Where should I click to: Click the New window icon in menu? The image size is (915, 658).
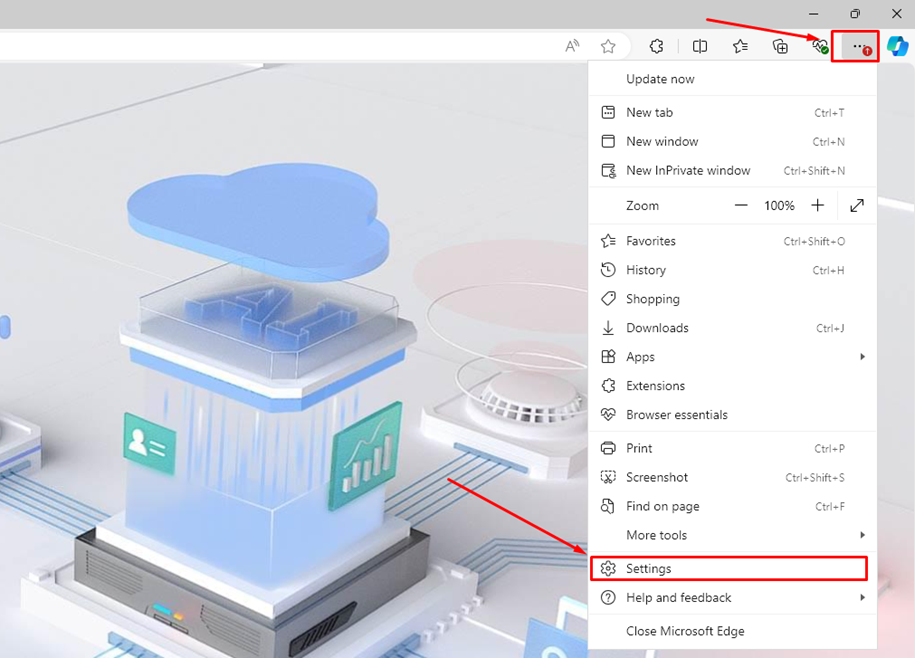pyautogui.click(x=608, y=141)
